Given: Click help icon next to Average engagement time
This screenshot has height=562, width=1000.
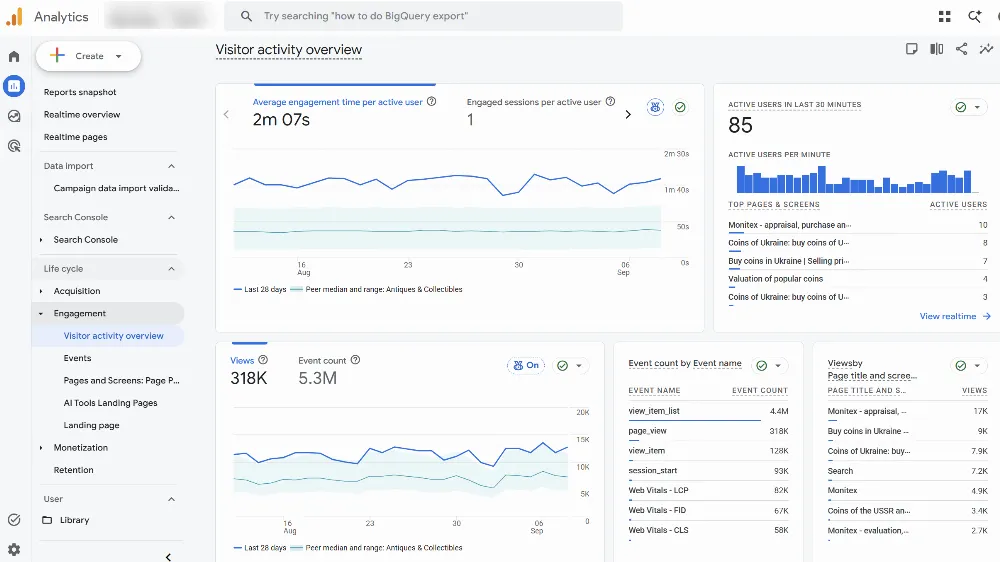Looking at the screenshot, I should coord(432,101).
